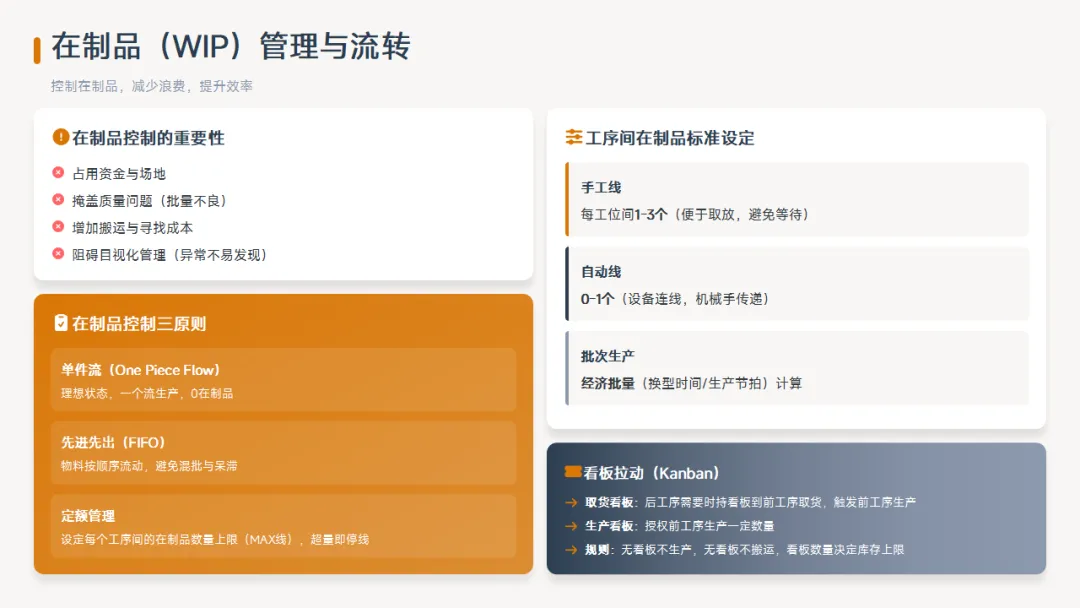
Task: Click the red X icon next to 掩盖质量问题
Action: pos(59,200)
